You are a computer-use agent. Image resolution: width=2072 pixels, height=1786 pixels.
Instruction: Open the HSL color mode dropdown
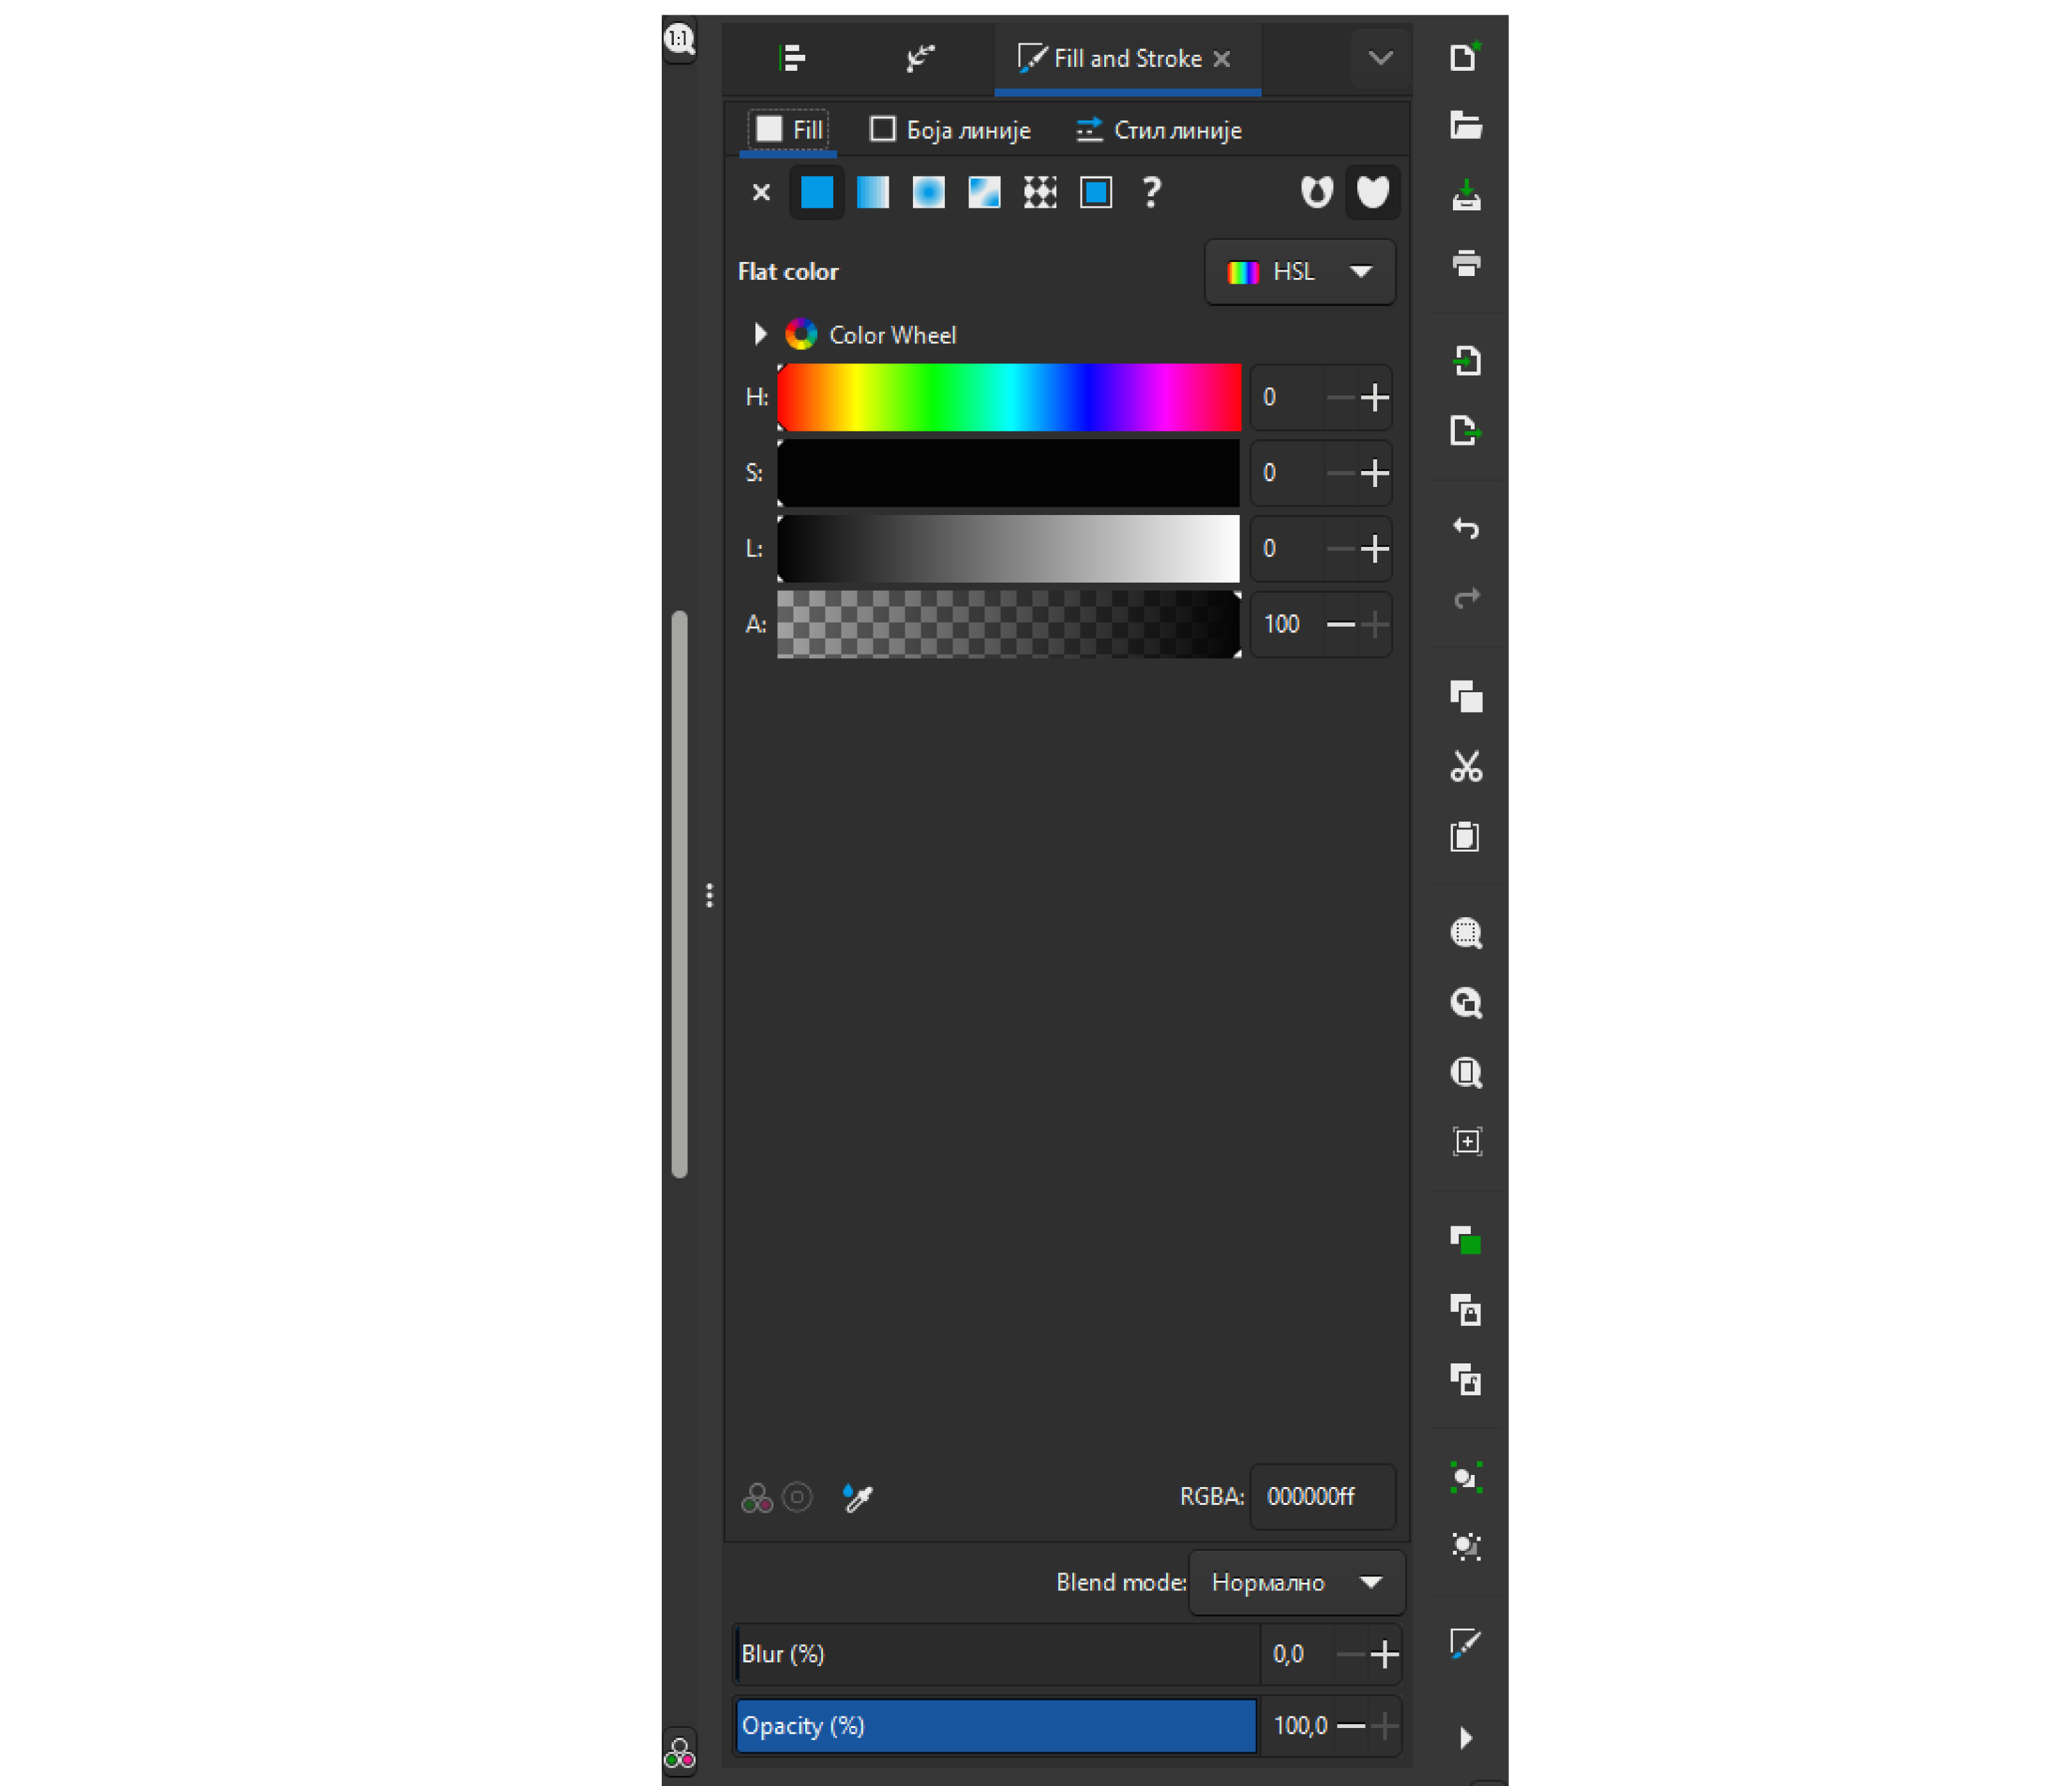point(1299,272)
